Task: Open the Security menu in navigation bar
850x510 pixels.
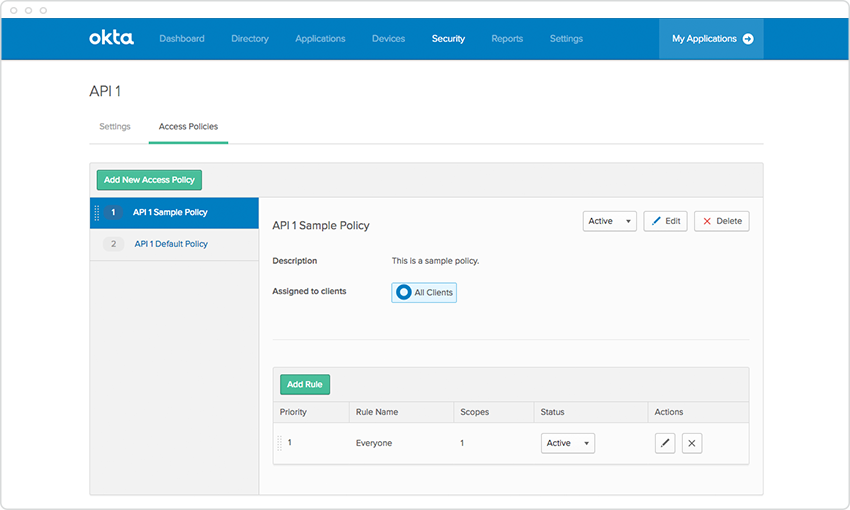Action: pos(448,39)
